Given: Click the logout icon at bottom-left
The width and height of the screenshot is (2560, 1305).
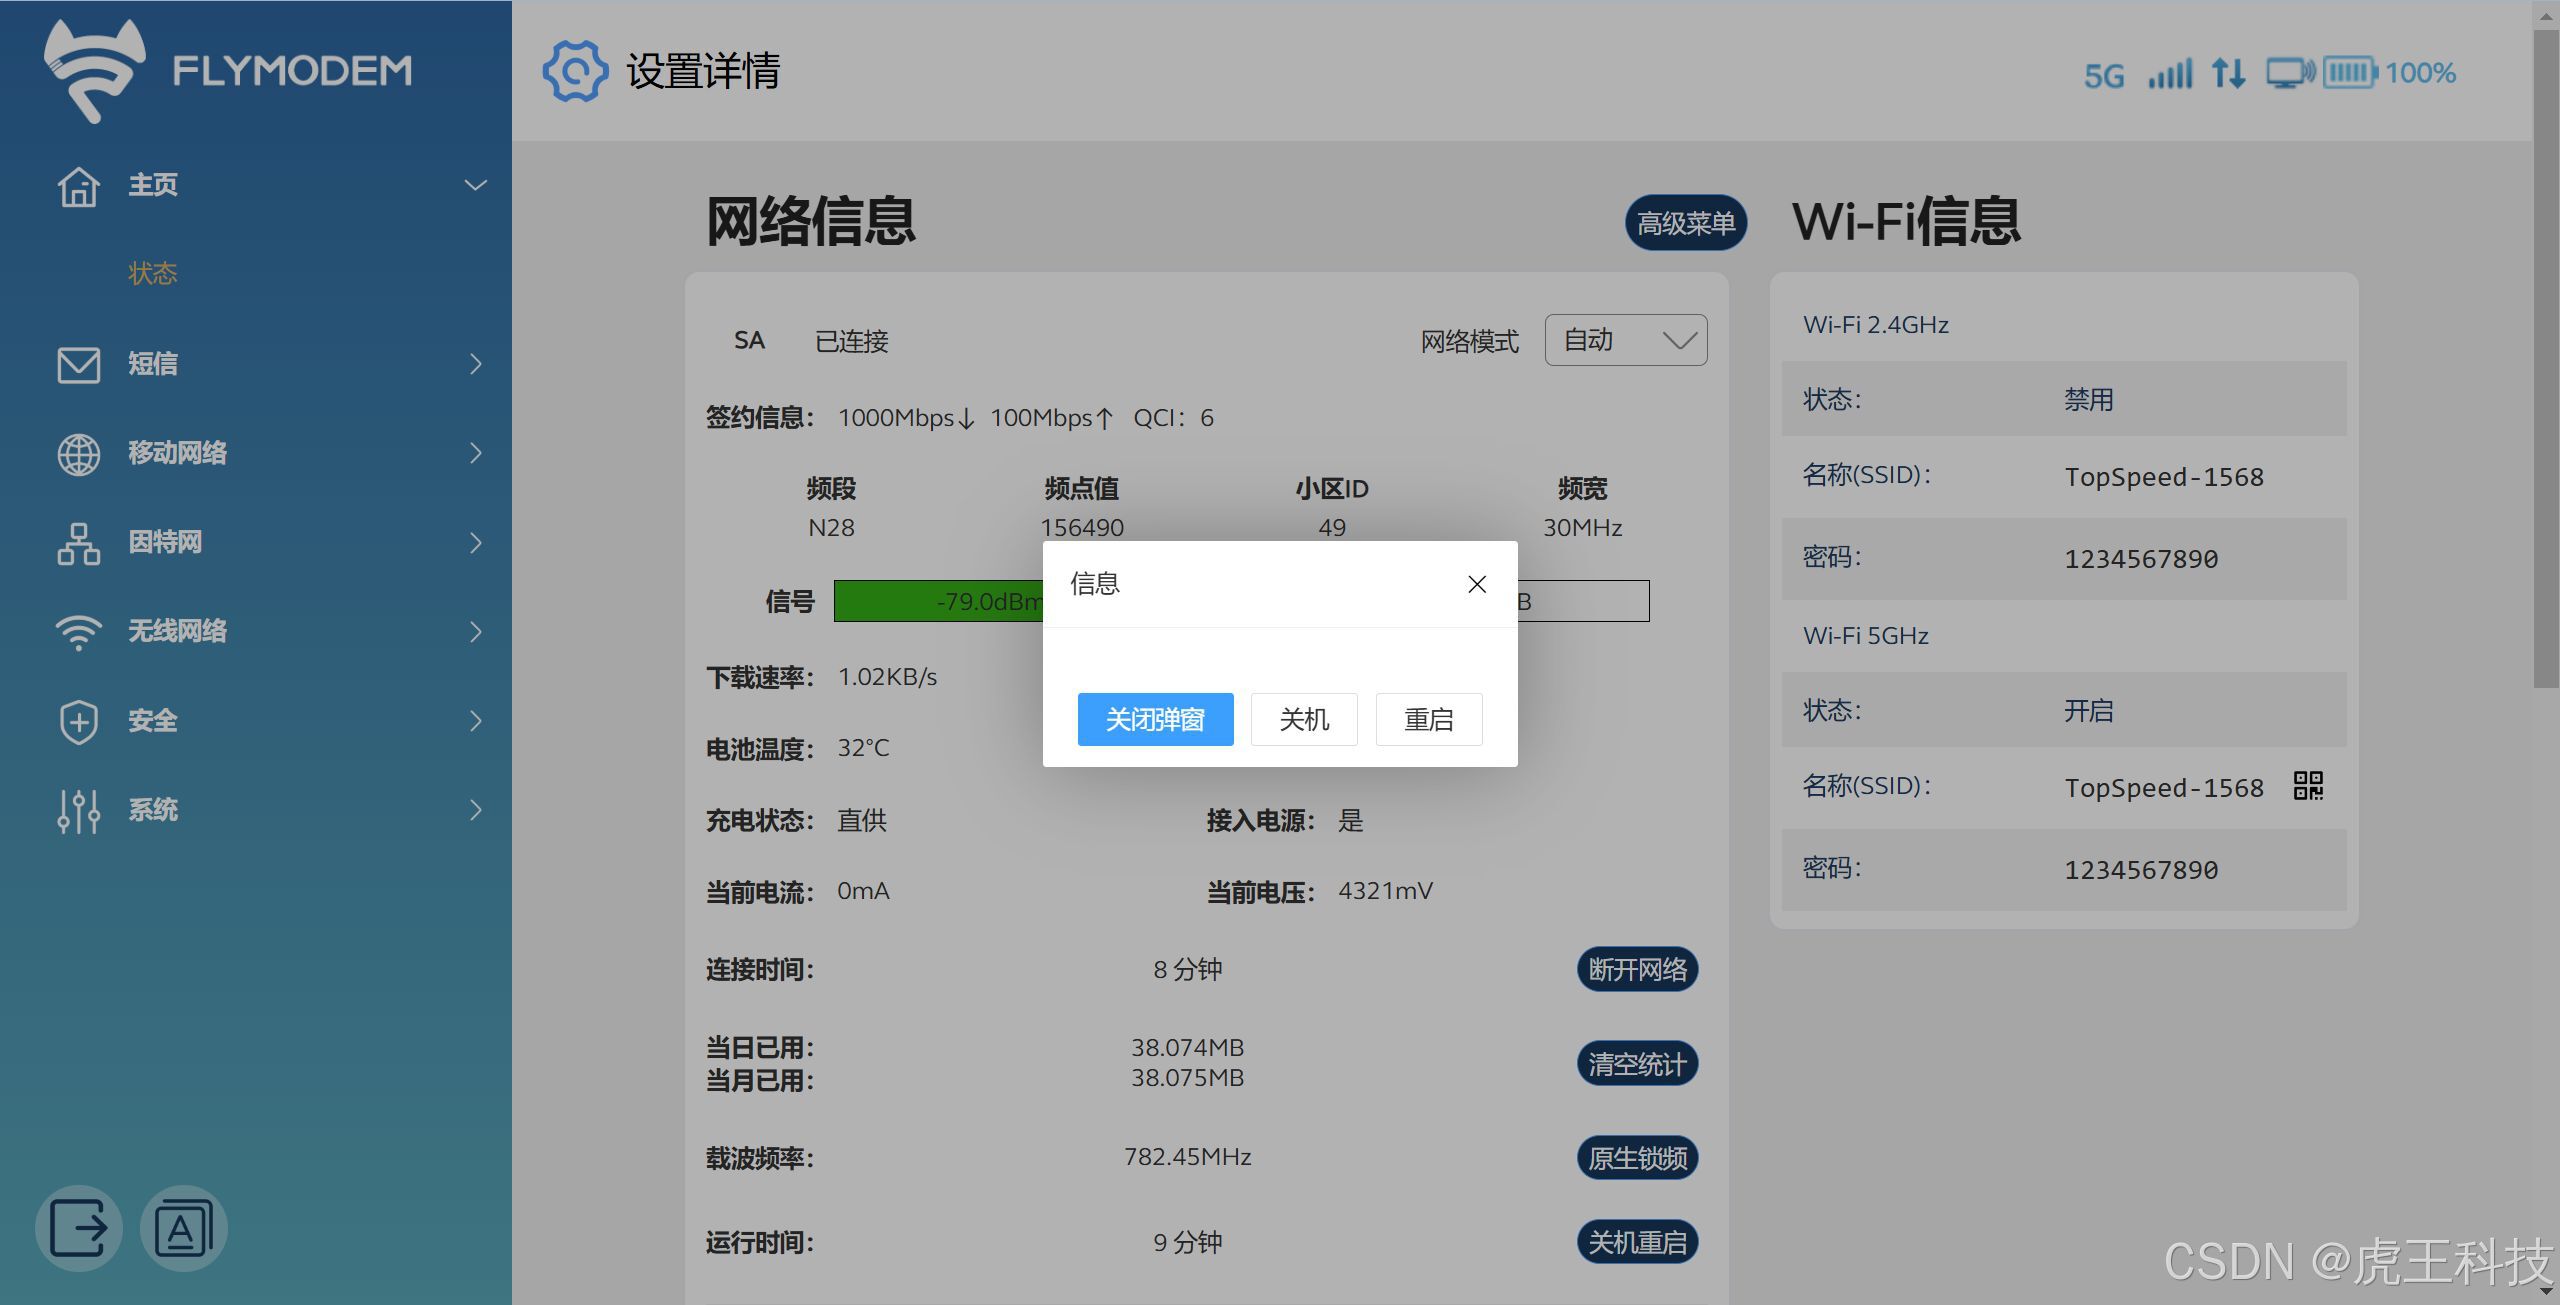Looking at the screenshot, I should click(78, 1228).
